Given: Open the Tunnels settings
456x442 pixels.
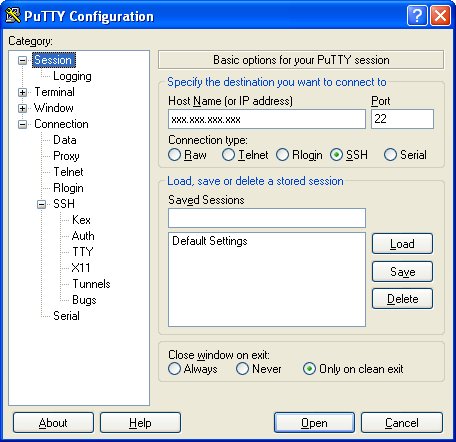Looking at the screenshot, I should 91,284.
